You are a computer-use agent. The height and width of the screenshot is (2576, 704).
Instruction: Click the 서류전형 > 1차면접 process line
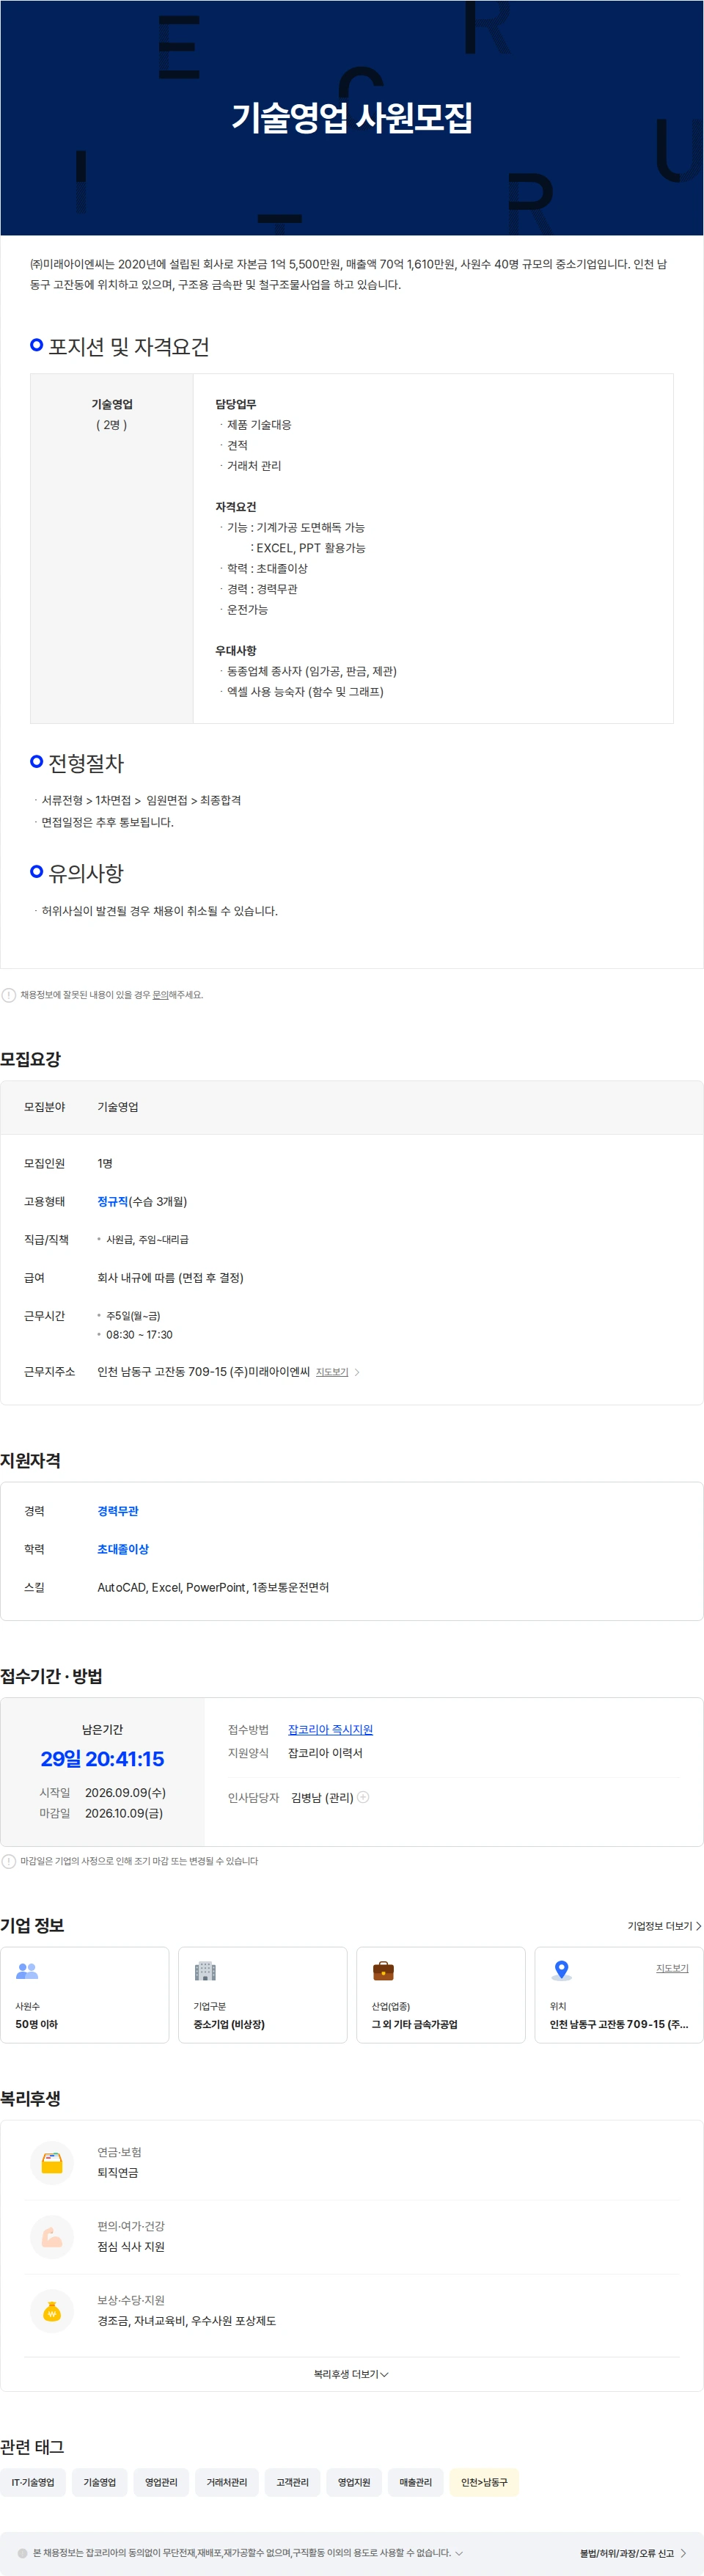(141, 800)
